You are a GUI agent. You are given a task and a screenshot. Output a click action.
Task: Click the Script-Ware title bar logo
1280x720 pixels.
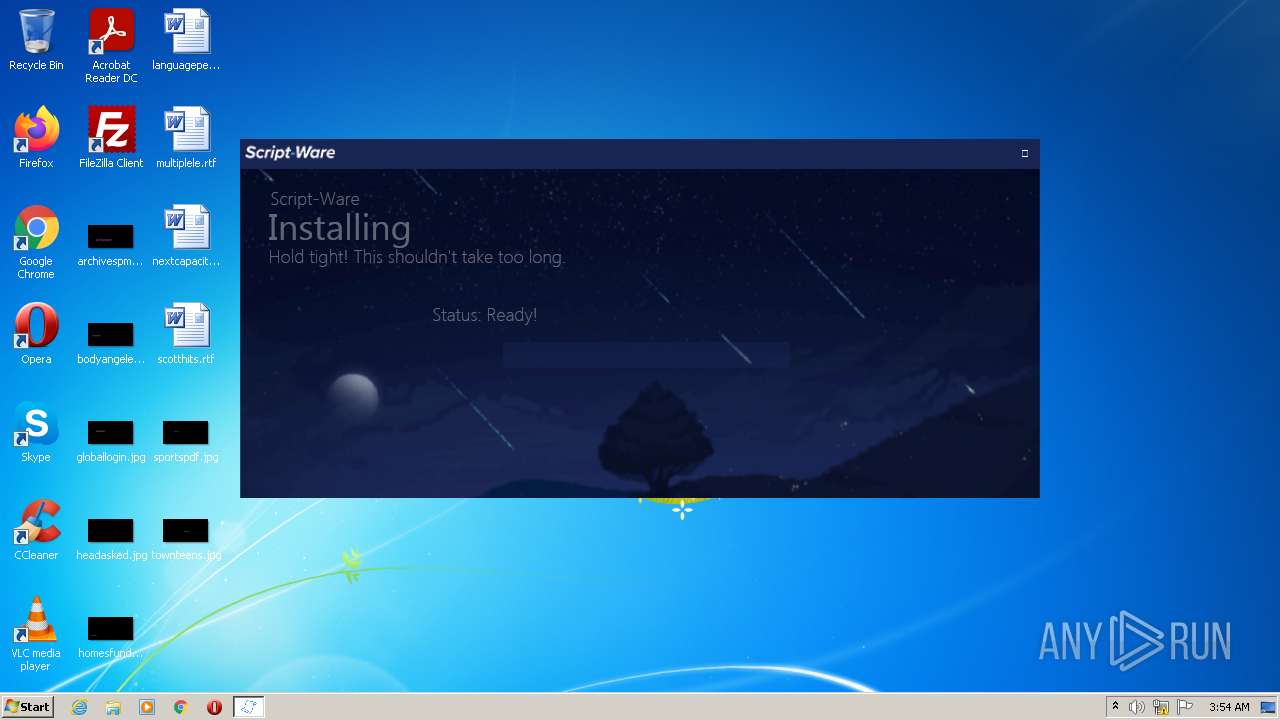(290, 152)
